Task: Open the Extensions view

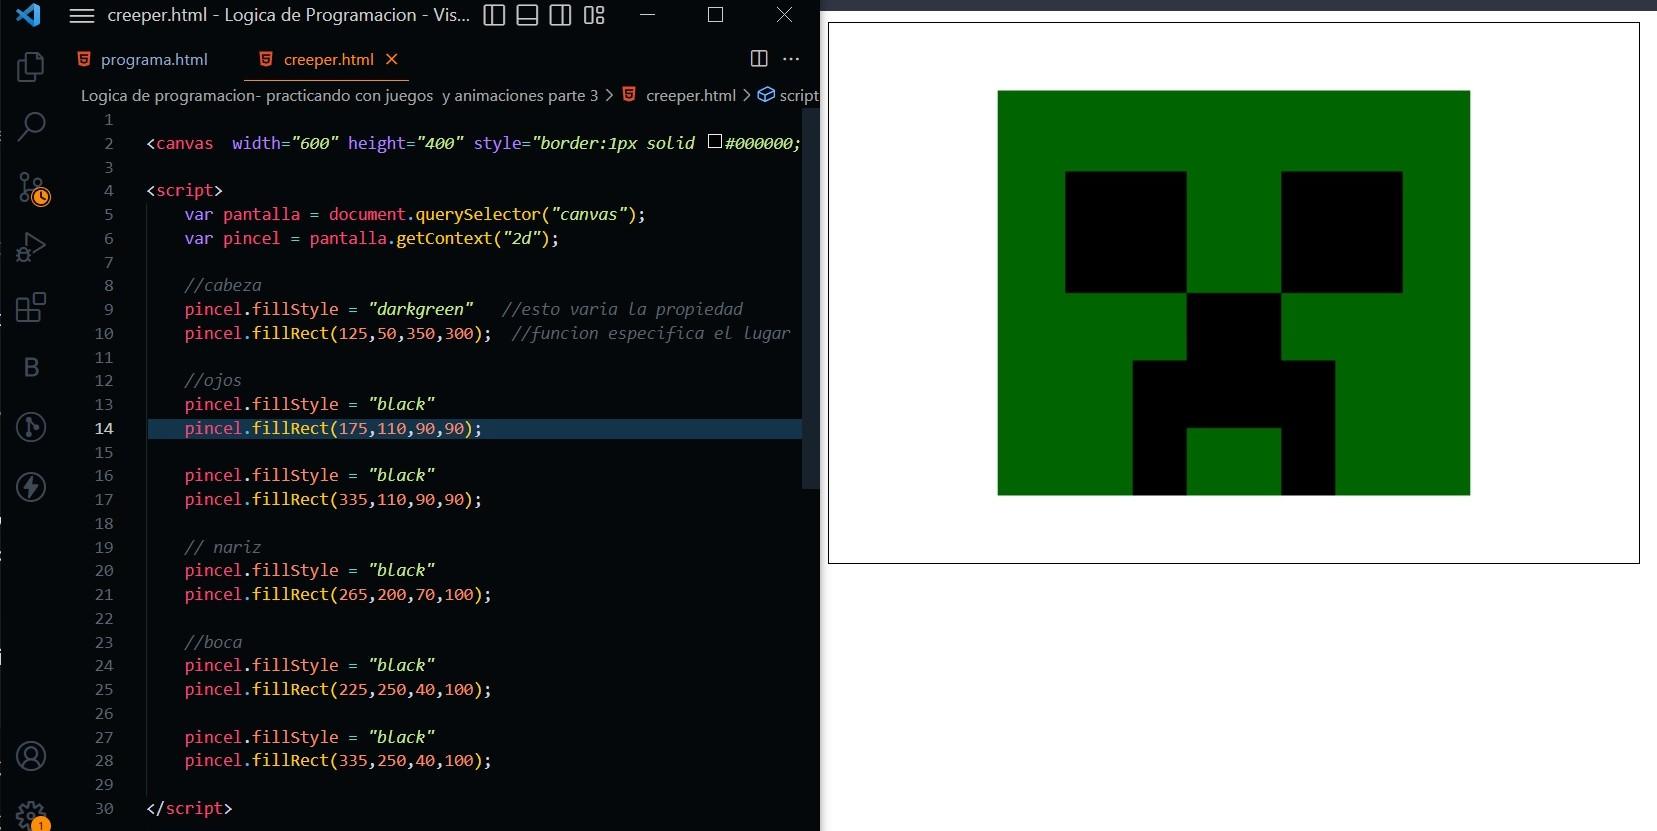Action: (31, 307)
